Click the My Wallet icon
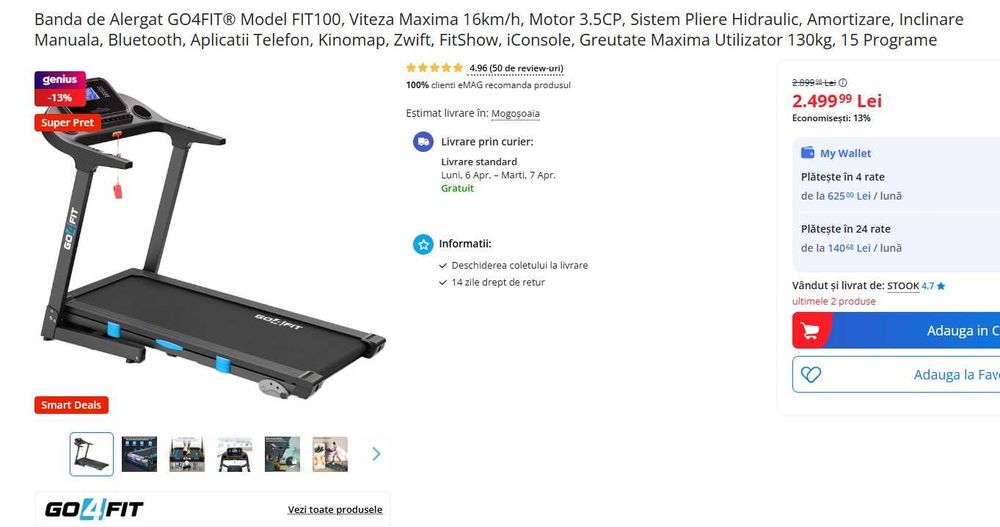Viewport: 1000px width, 527px height. click(807, 152)
